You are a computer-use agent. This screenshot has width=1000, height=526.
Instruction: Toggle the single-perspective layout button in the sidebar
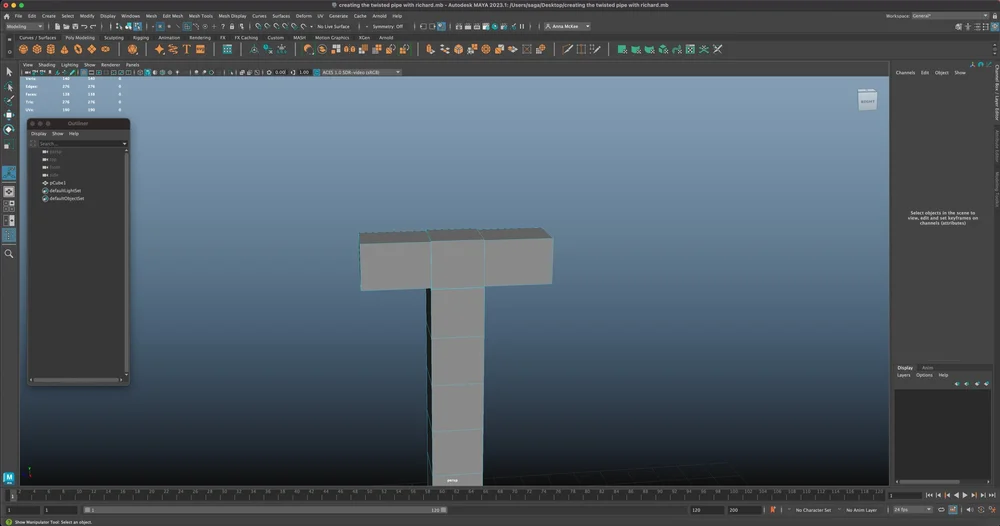tap(9, 191)
